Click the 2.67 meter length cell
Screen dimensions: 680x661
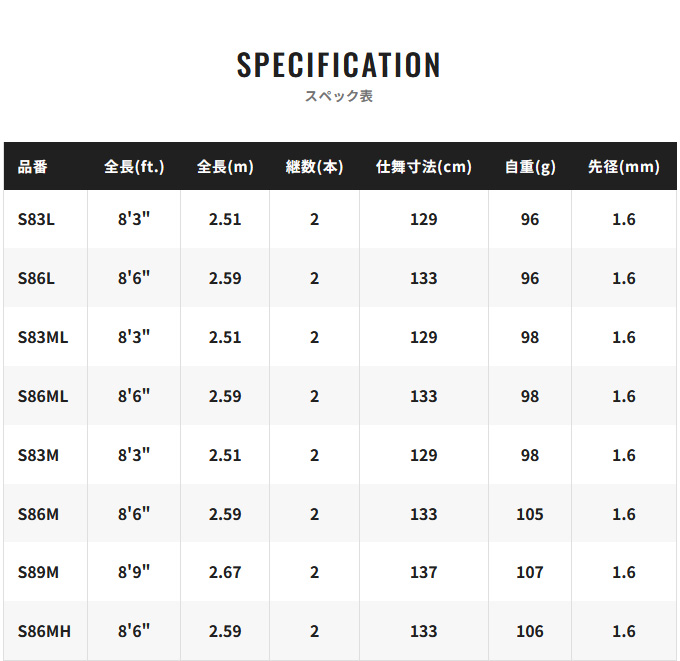point(225,573)
